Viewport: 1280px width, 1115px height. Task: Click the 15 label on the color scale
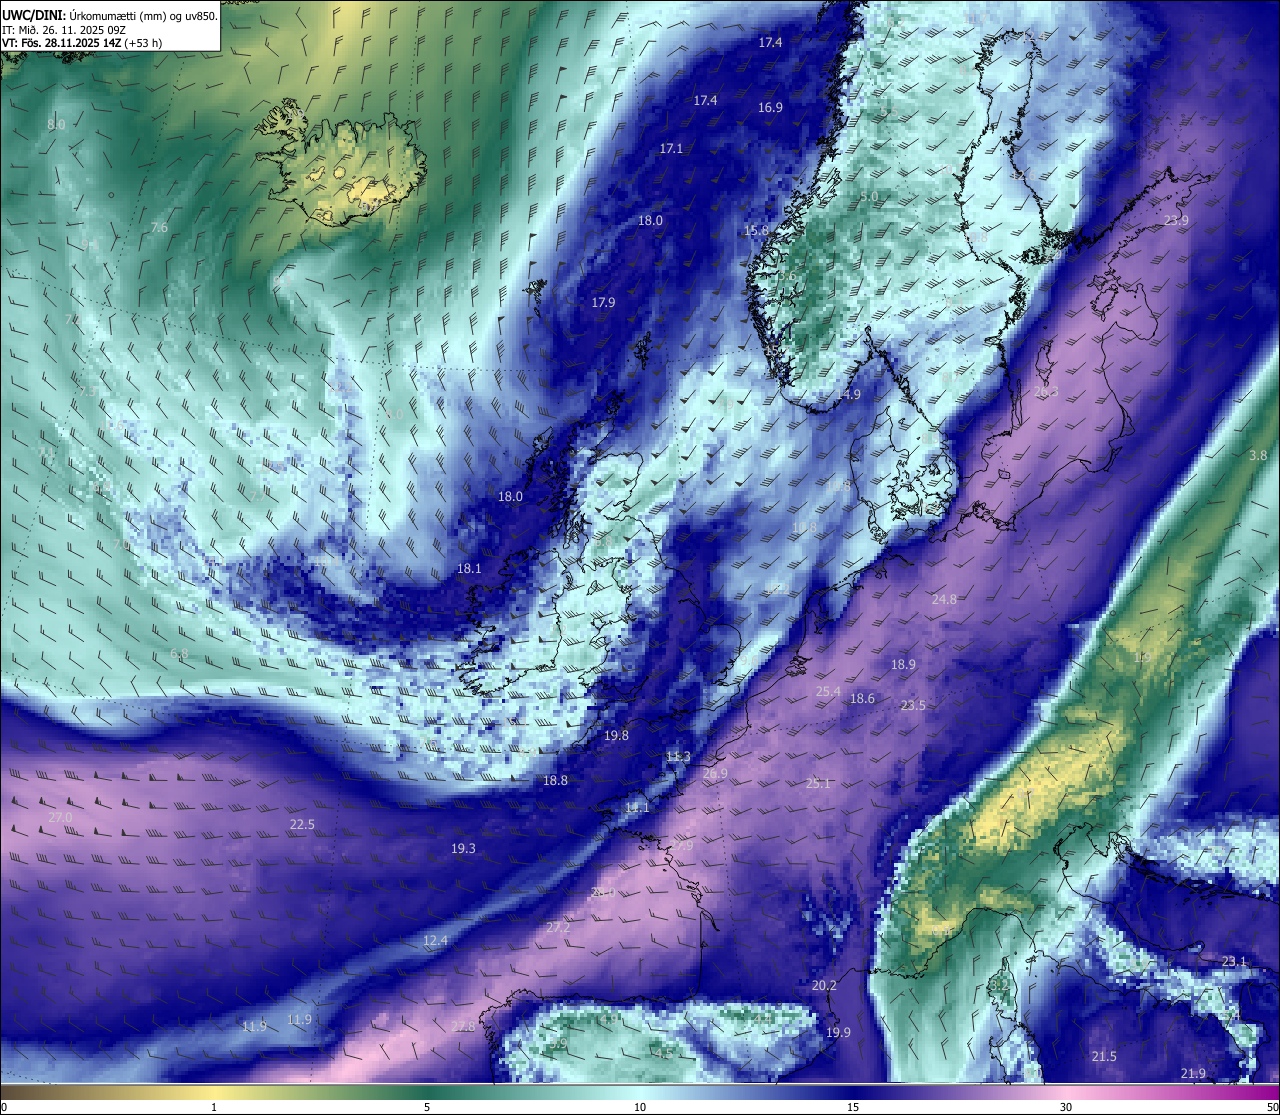(x=853, y=1106)
